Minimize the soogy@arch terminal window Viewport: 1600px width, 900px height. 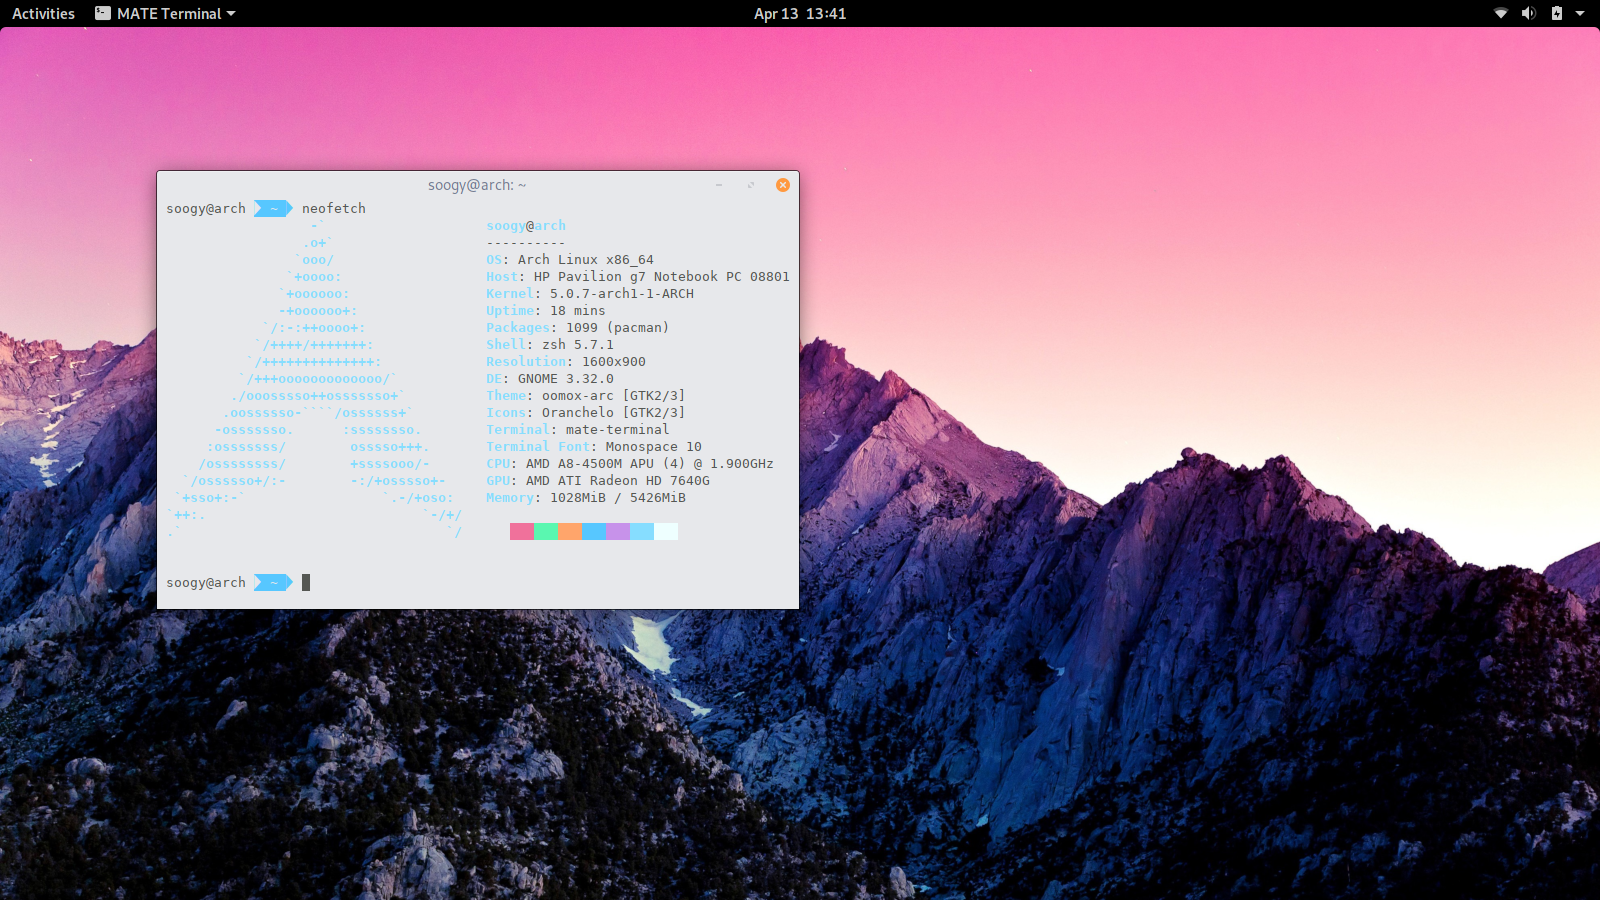pyautogui.click(x=720, y=185)
